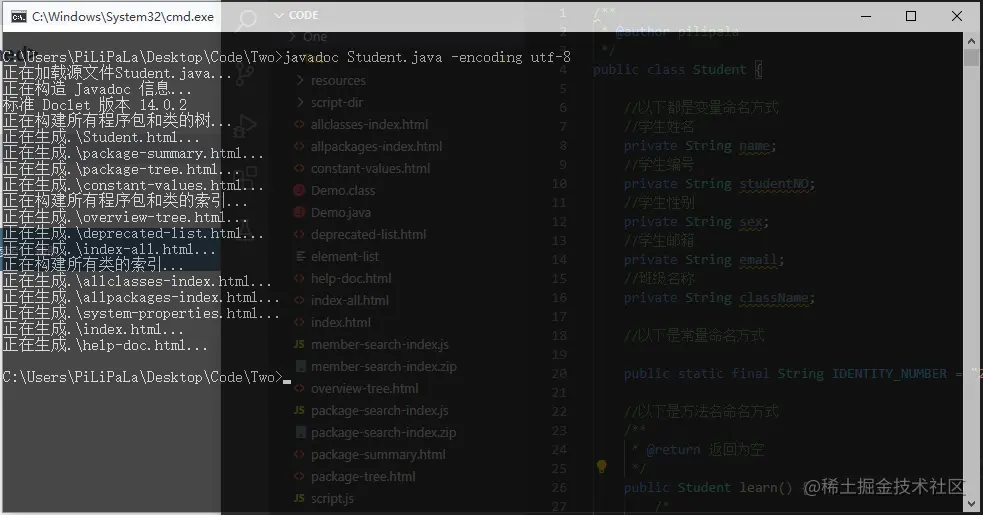
Task: Expand the resources folder
Action: click(x=330, y=80)
